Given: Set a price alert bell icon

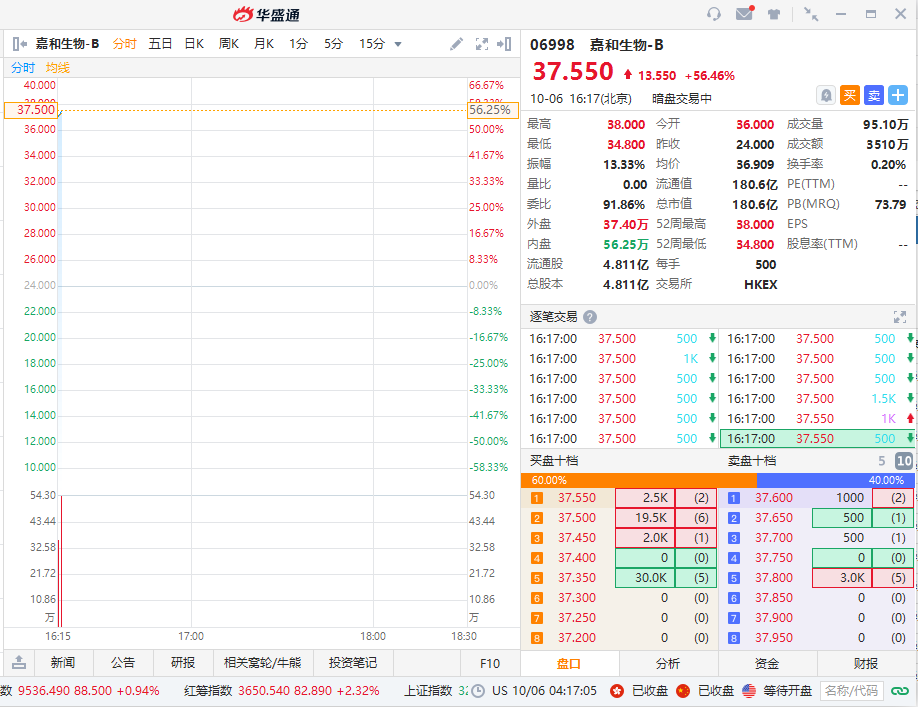Looking at the screenshot, I should tap(826, 95).
